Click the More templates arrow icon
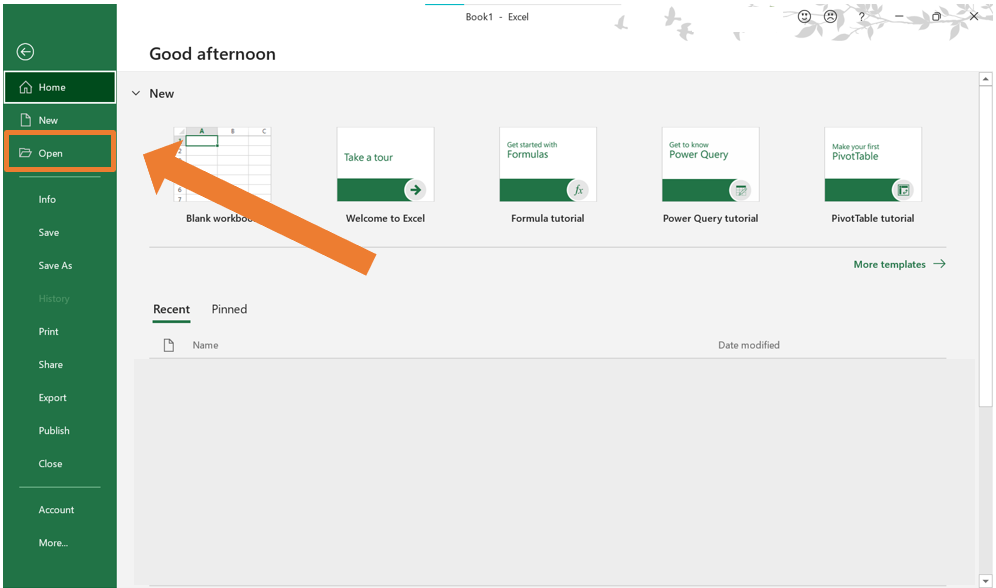996x588 pixels. 939,264
